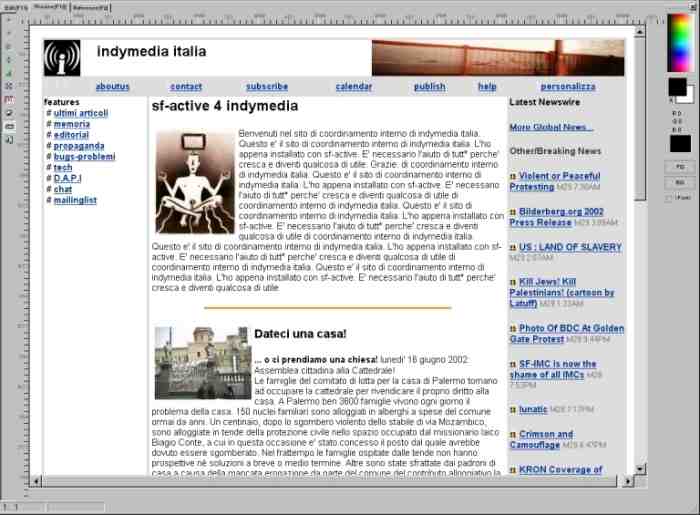Click the black foreground color swatch

(x=677, y=87)
